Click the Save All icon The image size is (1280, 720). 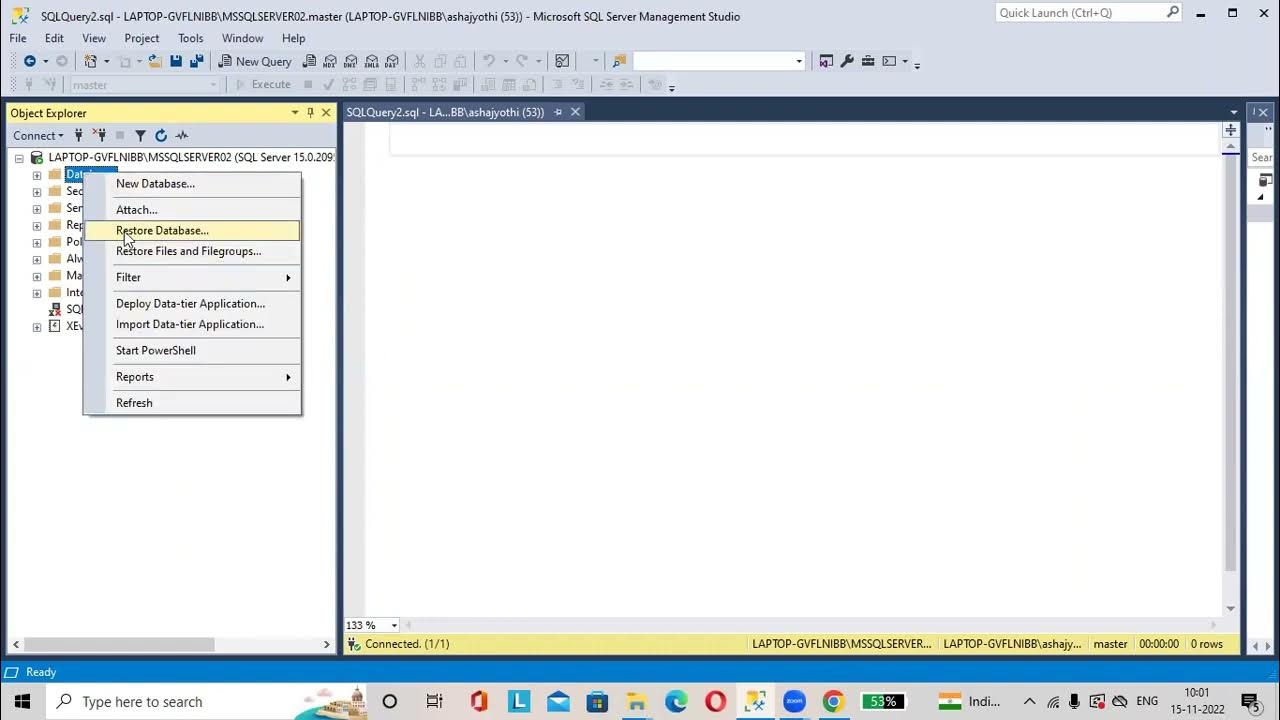197,61
